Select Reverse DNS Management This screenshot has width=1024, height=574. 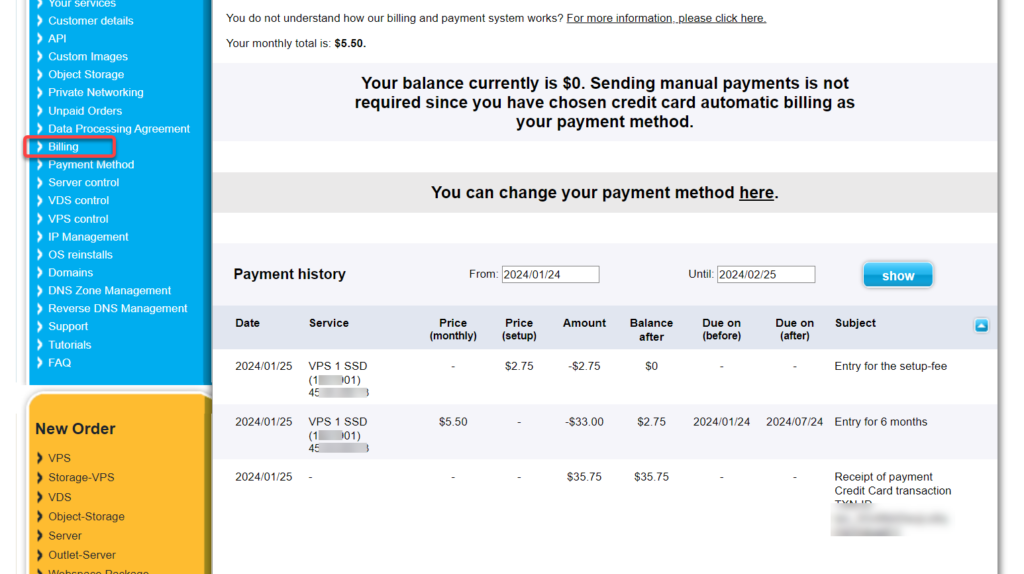coord(117,309)
